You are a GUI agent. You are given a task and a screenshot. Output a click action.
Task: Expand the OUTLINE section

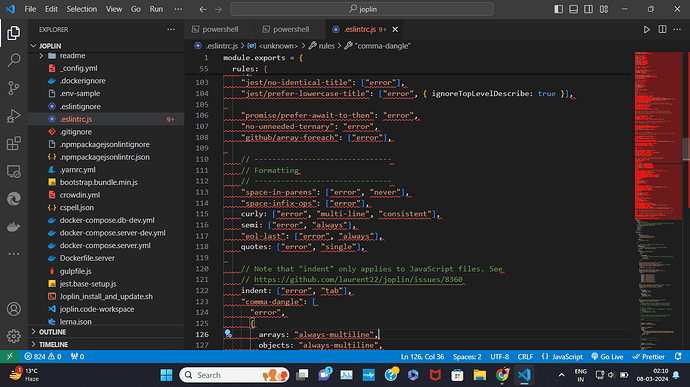point(106,332)
